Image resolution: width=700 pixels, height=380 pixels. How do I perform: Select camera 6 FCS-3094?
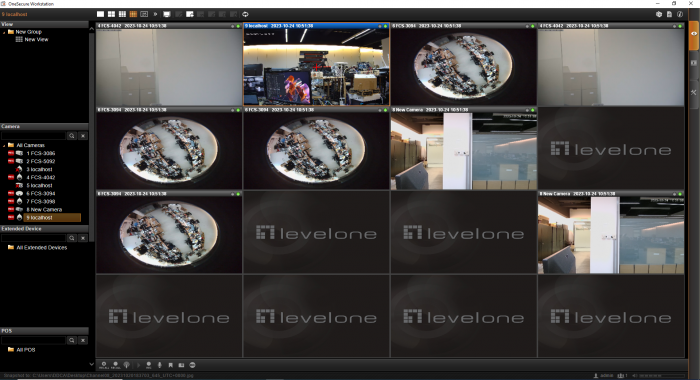point(41,193)
